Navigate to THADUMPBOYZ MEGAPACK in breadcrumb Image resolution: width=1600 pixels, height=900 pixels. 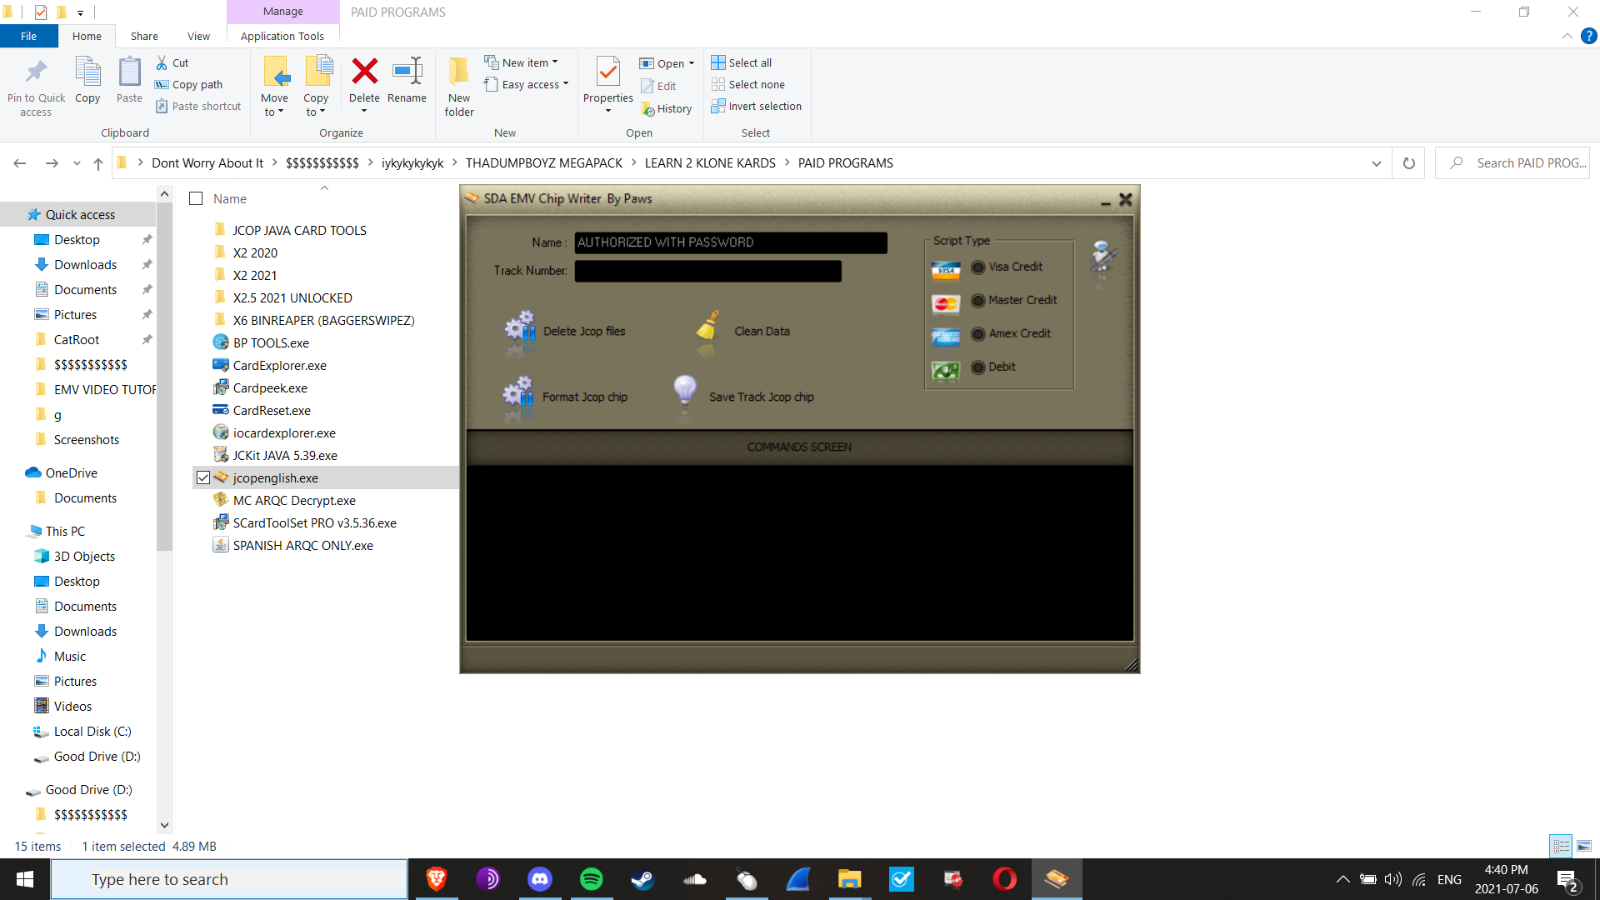(544, 163)
